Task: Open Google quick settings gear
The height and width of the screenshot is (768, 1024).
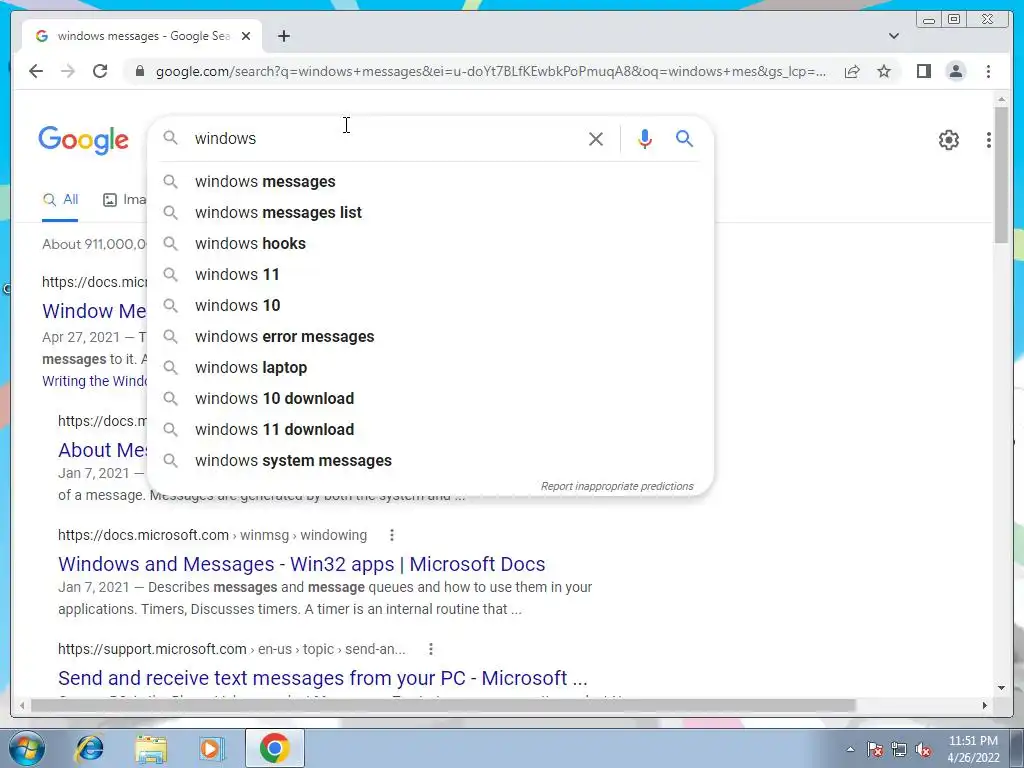Action: (949, 140)
